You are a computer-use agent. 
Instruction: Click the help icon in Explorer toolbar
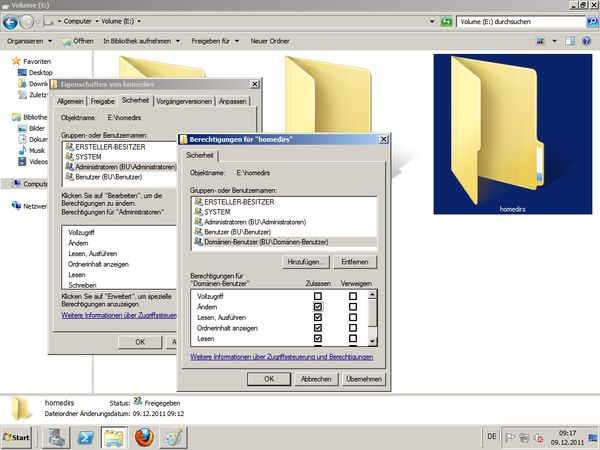coord(587,41)
